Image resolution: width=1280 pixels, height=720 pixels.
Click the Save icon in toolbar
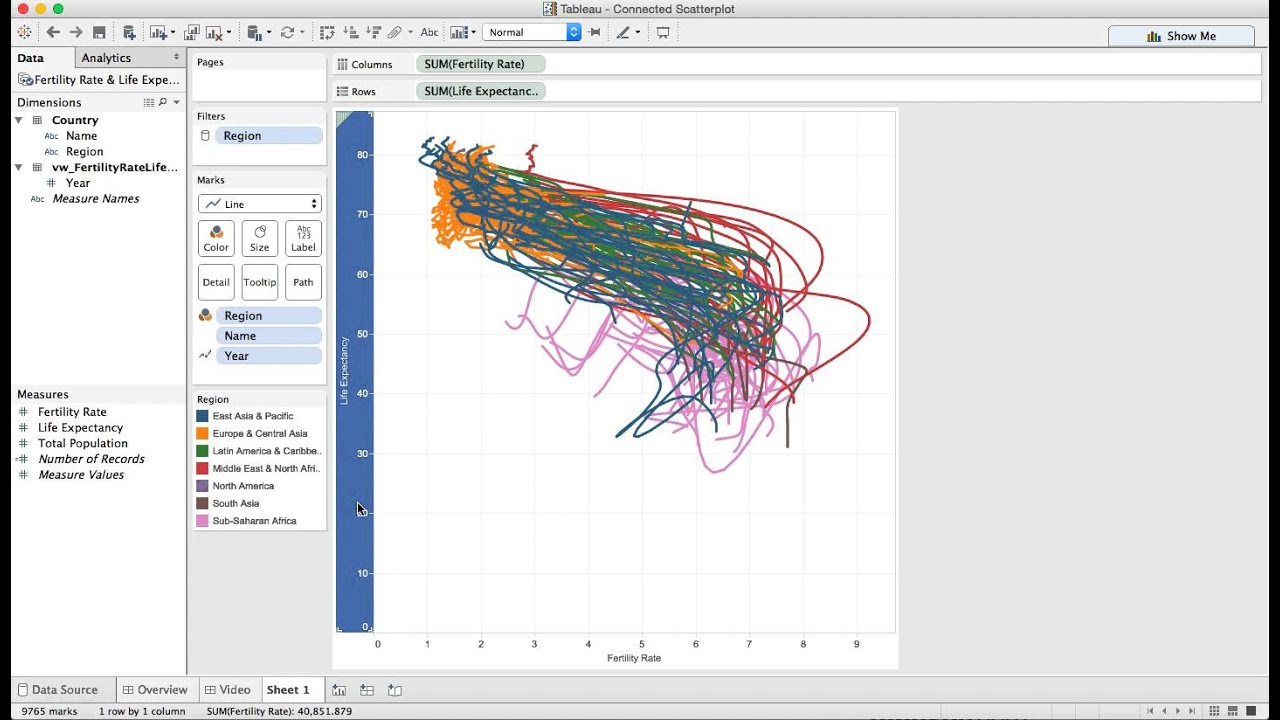click(99, 32)
